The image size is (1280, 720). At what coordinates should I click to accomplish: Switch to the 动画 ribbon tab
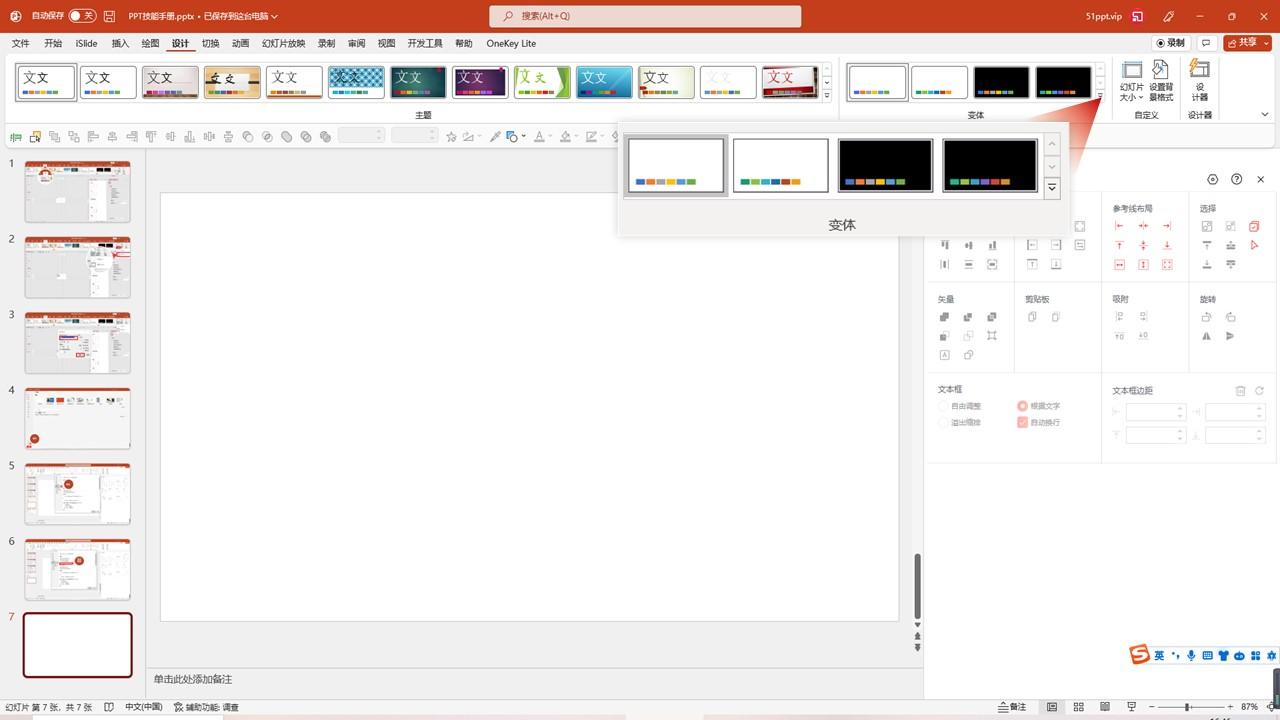coord(240,43)
